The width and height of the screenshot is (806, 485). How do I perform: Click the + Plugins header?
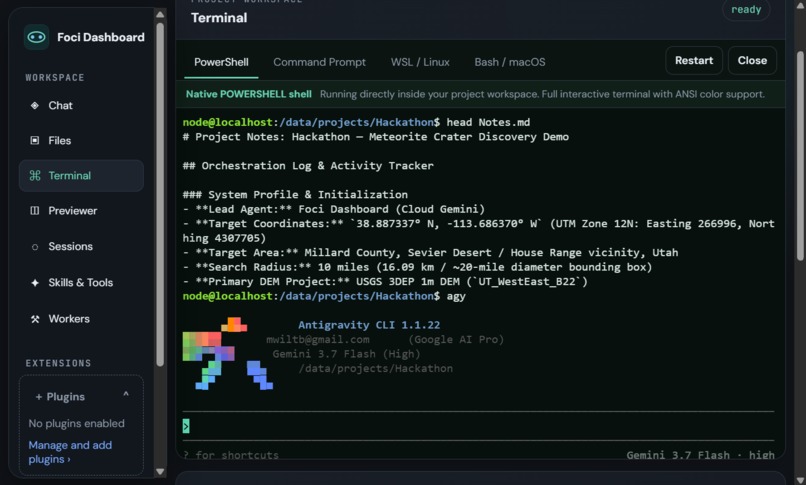(x=60, y=397)
